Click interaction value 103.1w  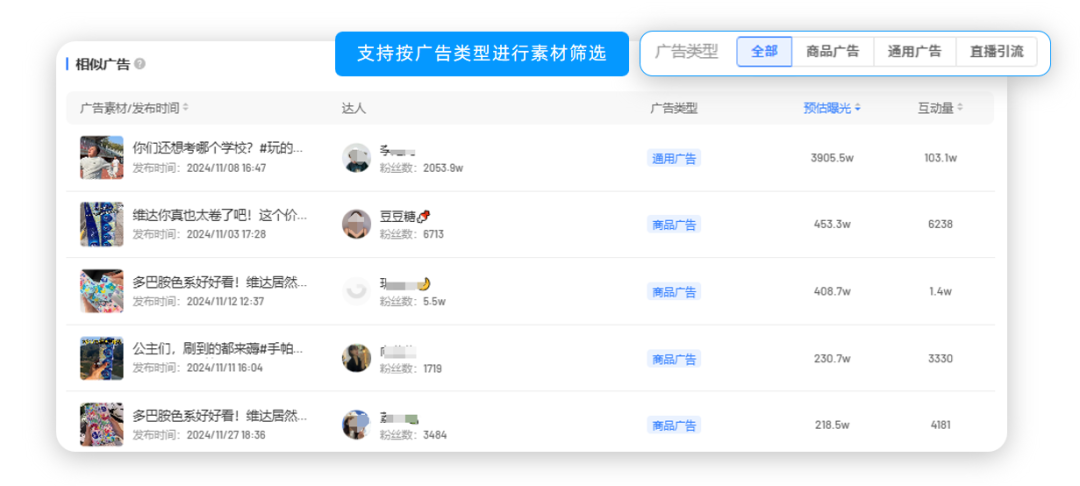[x=940, y=158]
